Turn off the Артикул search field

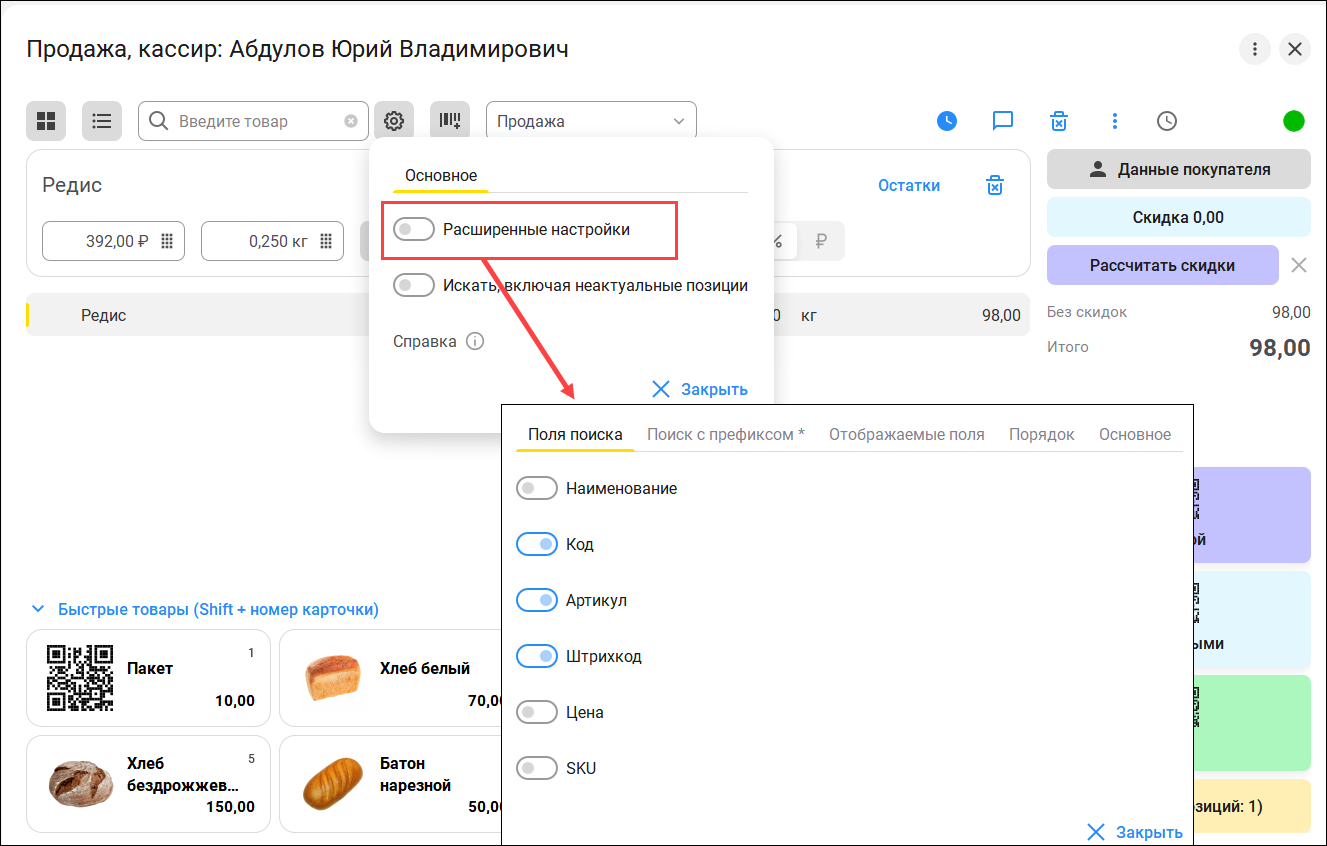click(x=536, y=600)
